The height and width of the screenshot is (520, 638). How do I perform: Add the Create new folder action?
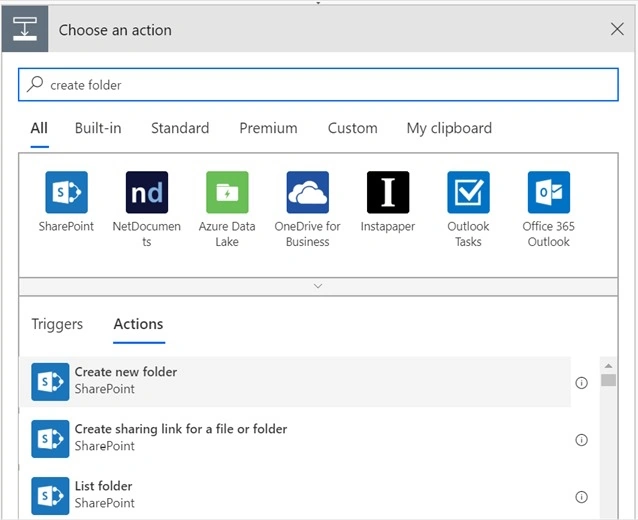[295, 382]
